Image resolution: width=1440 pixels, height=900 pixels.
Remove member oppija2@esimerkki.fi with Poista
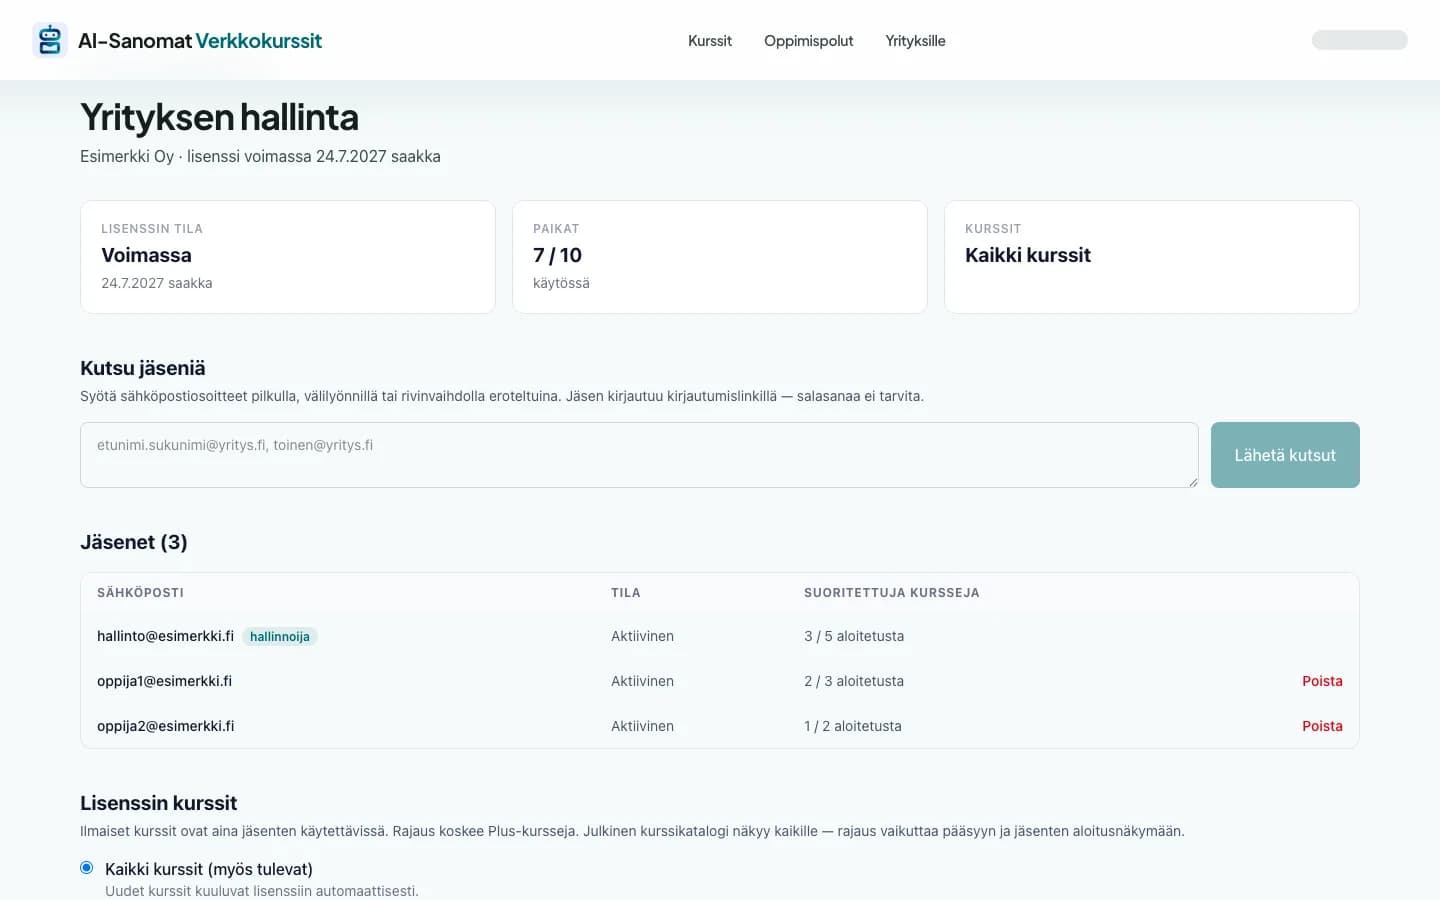click(x=1322, y=726)
